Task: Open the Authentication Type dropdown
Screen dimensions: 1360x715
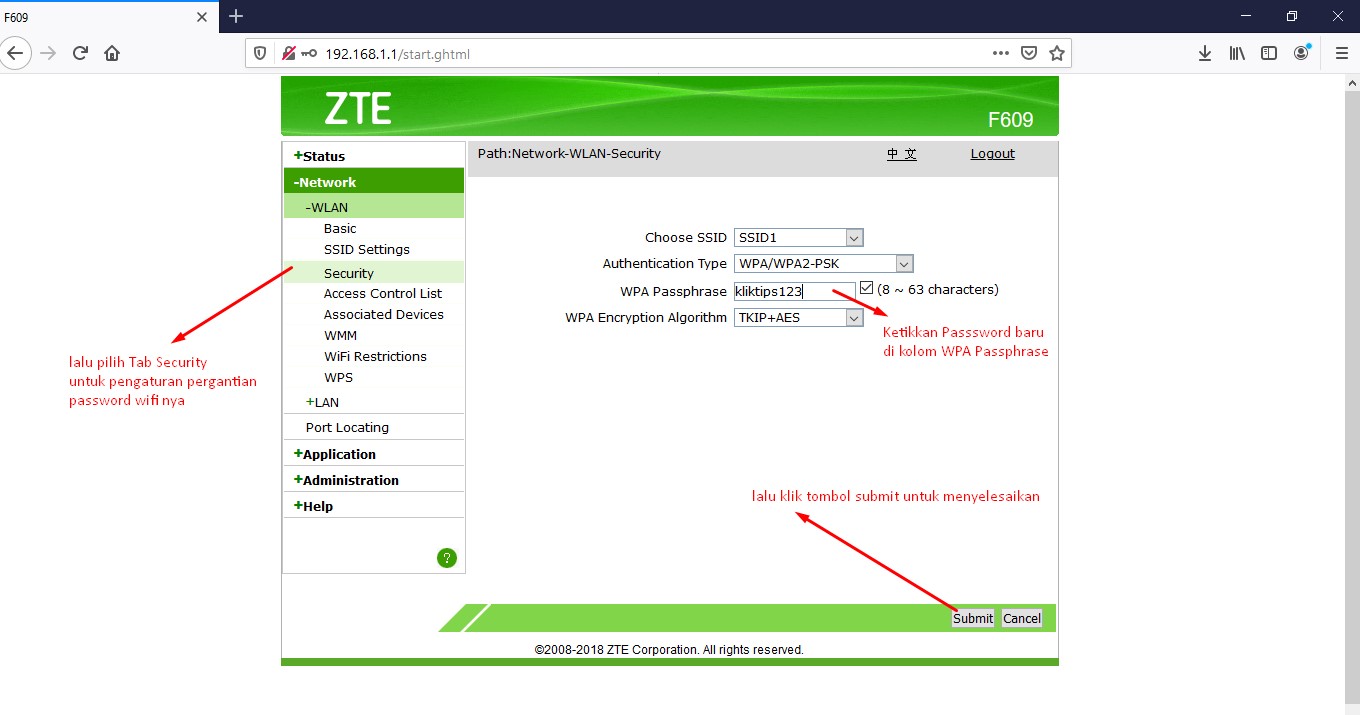Action: [823, 264]
